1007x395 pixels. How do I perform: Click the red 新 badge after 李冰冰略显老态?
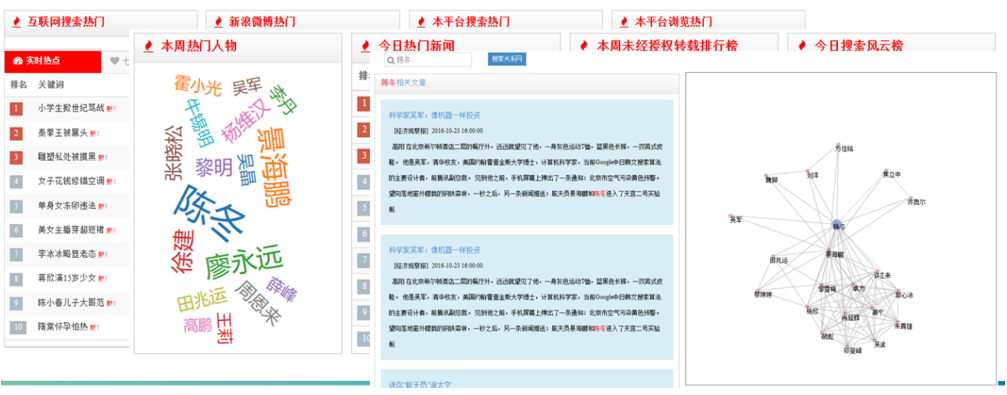click(103, 254)
